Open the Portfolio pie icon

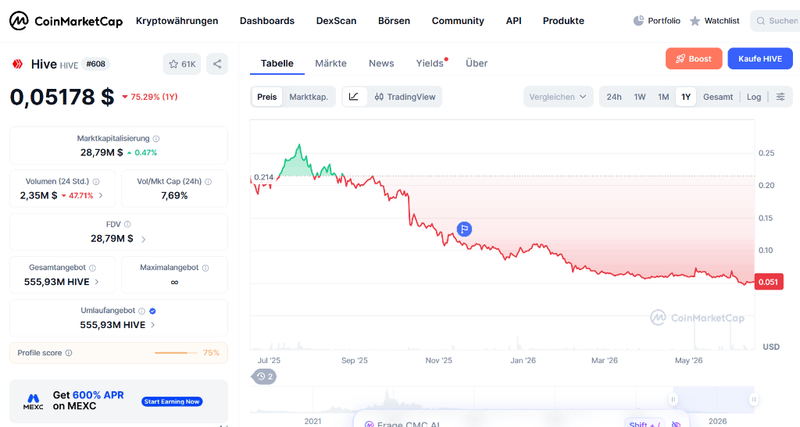coord(638,21)
